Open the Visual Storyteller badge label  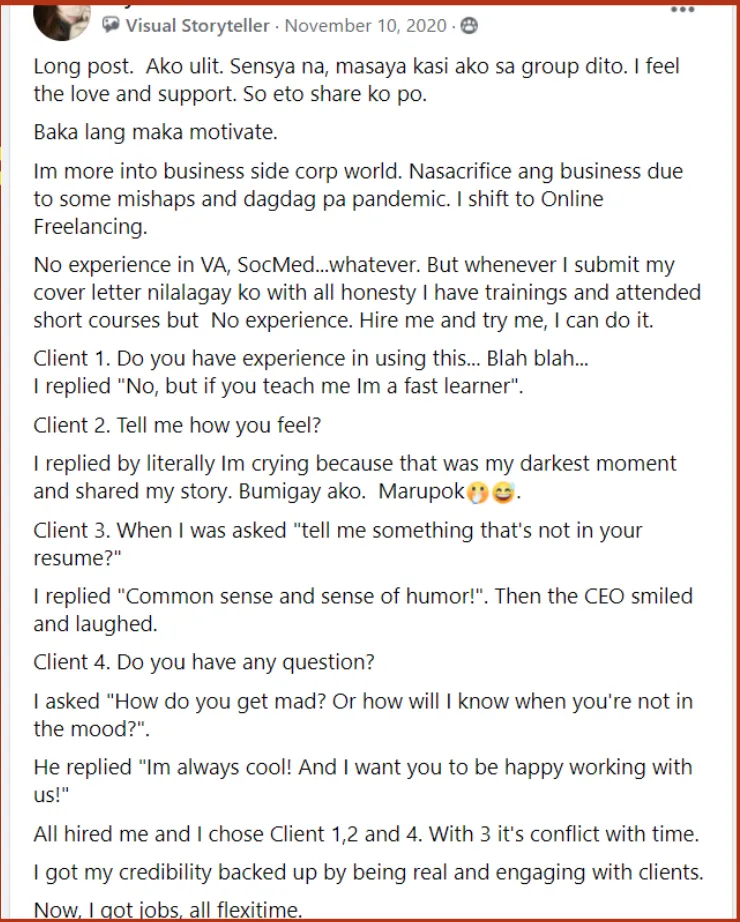click(197, 26)
